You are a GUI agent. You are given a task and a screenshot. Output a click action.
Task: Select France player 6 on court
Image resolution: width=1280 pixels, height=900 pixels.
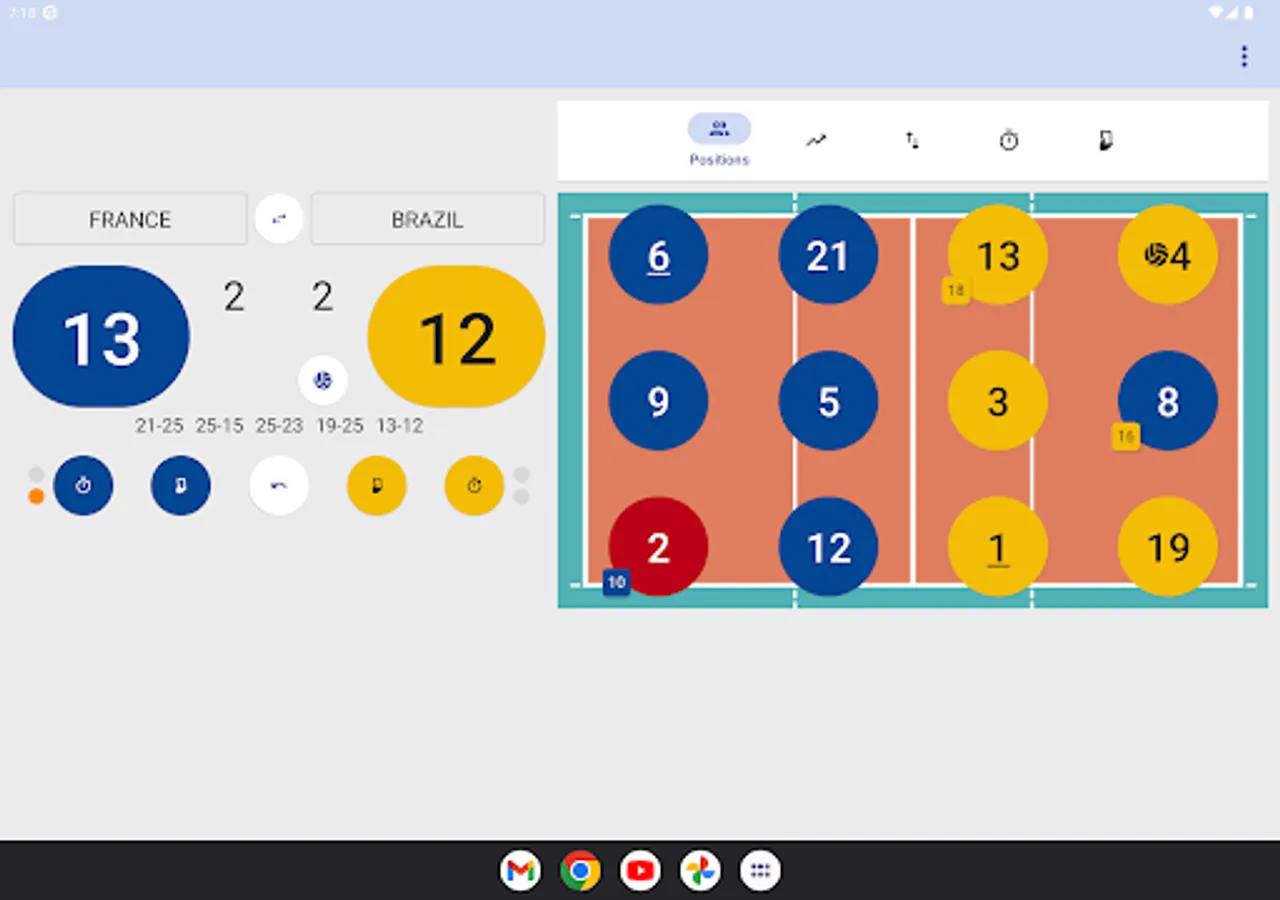[x=658, y=255]
